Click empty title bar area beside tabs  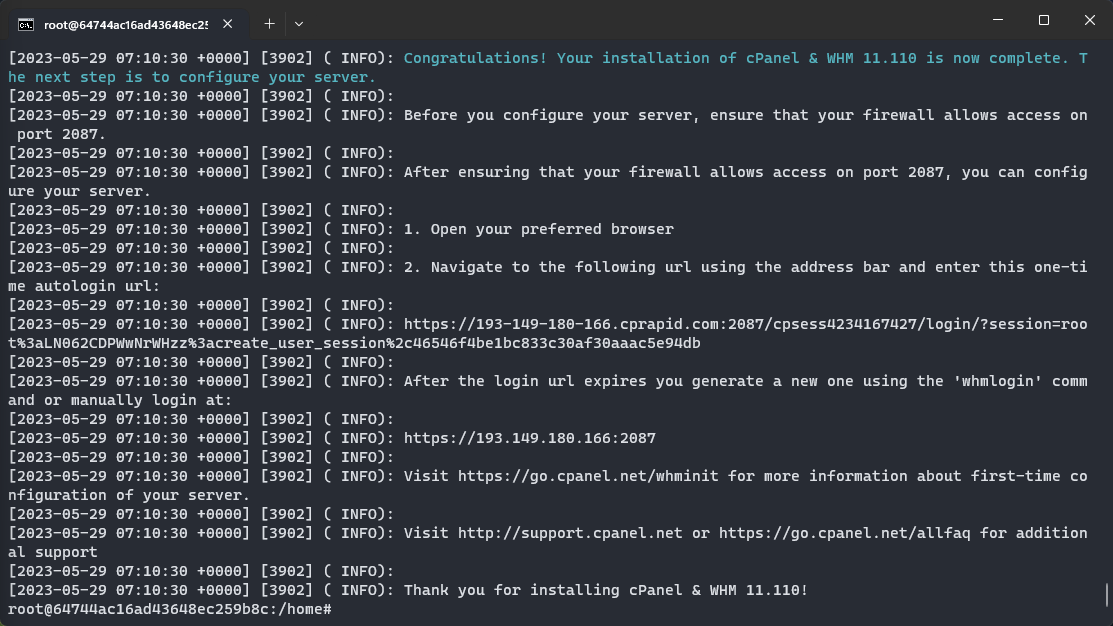639,21
